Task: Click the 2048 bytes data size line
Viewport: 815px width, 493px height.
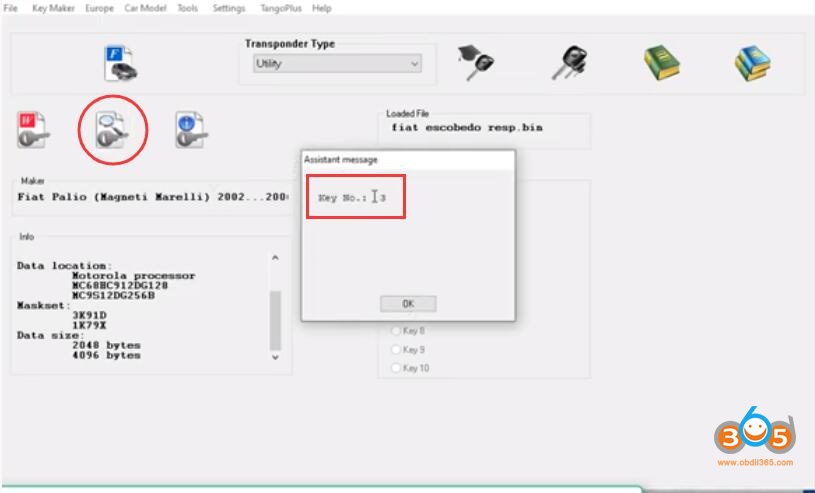Action: 107,345
